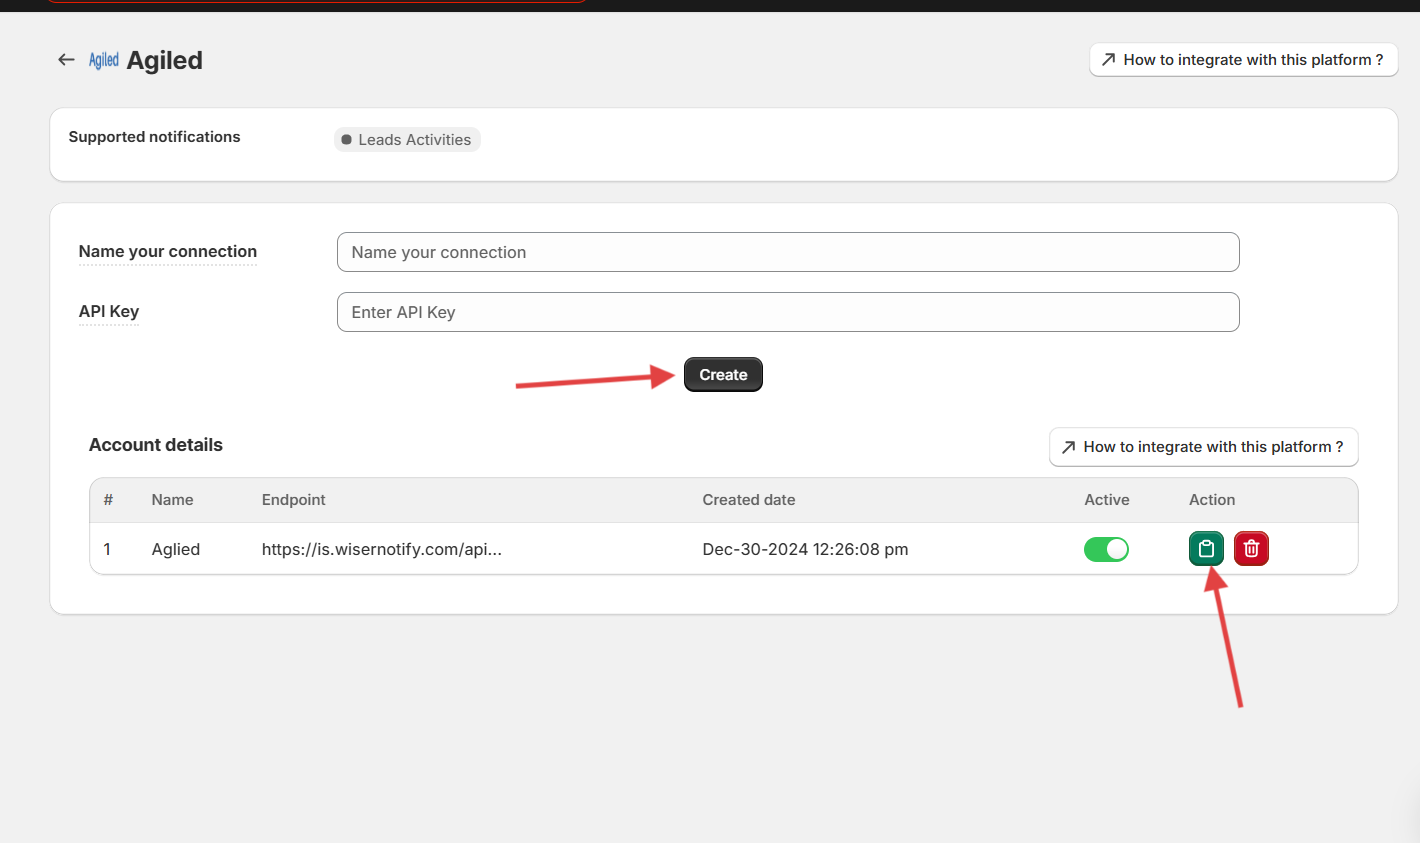This screenshot has width=1420, height=843.
Task: Click into the Enter API Key field
Action: (x=788, y=312)
